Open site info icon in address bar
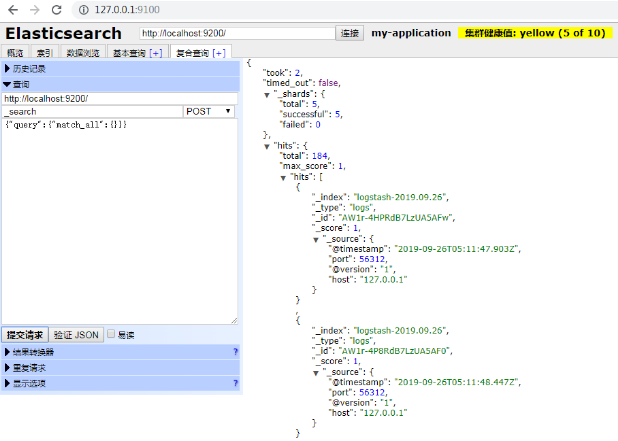618x441 pixels. [x=84, y=10]
